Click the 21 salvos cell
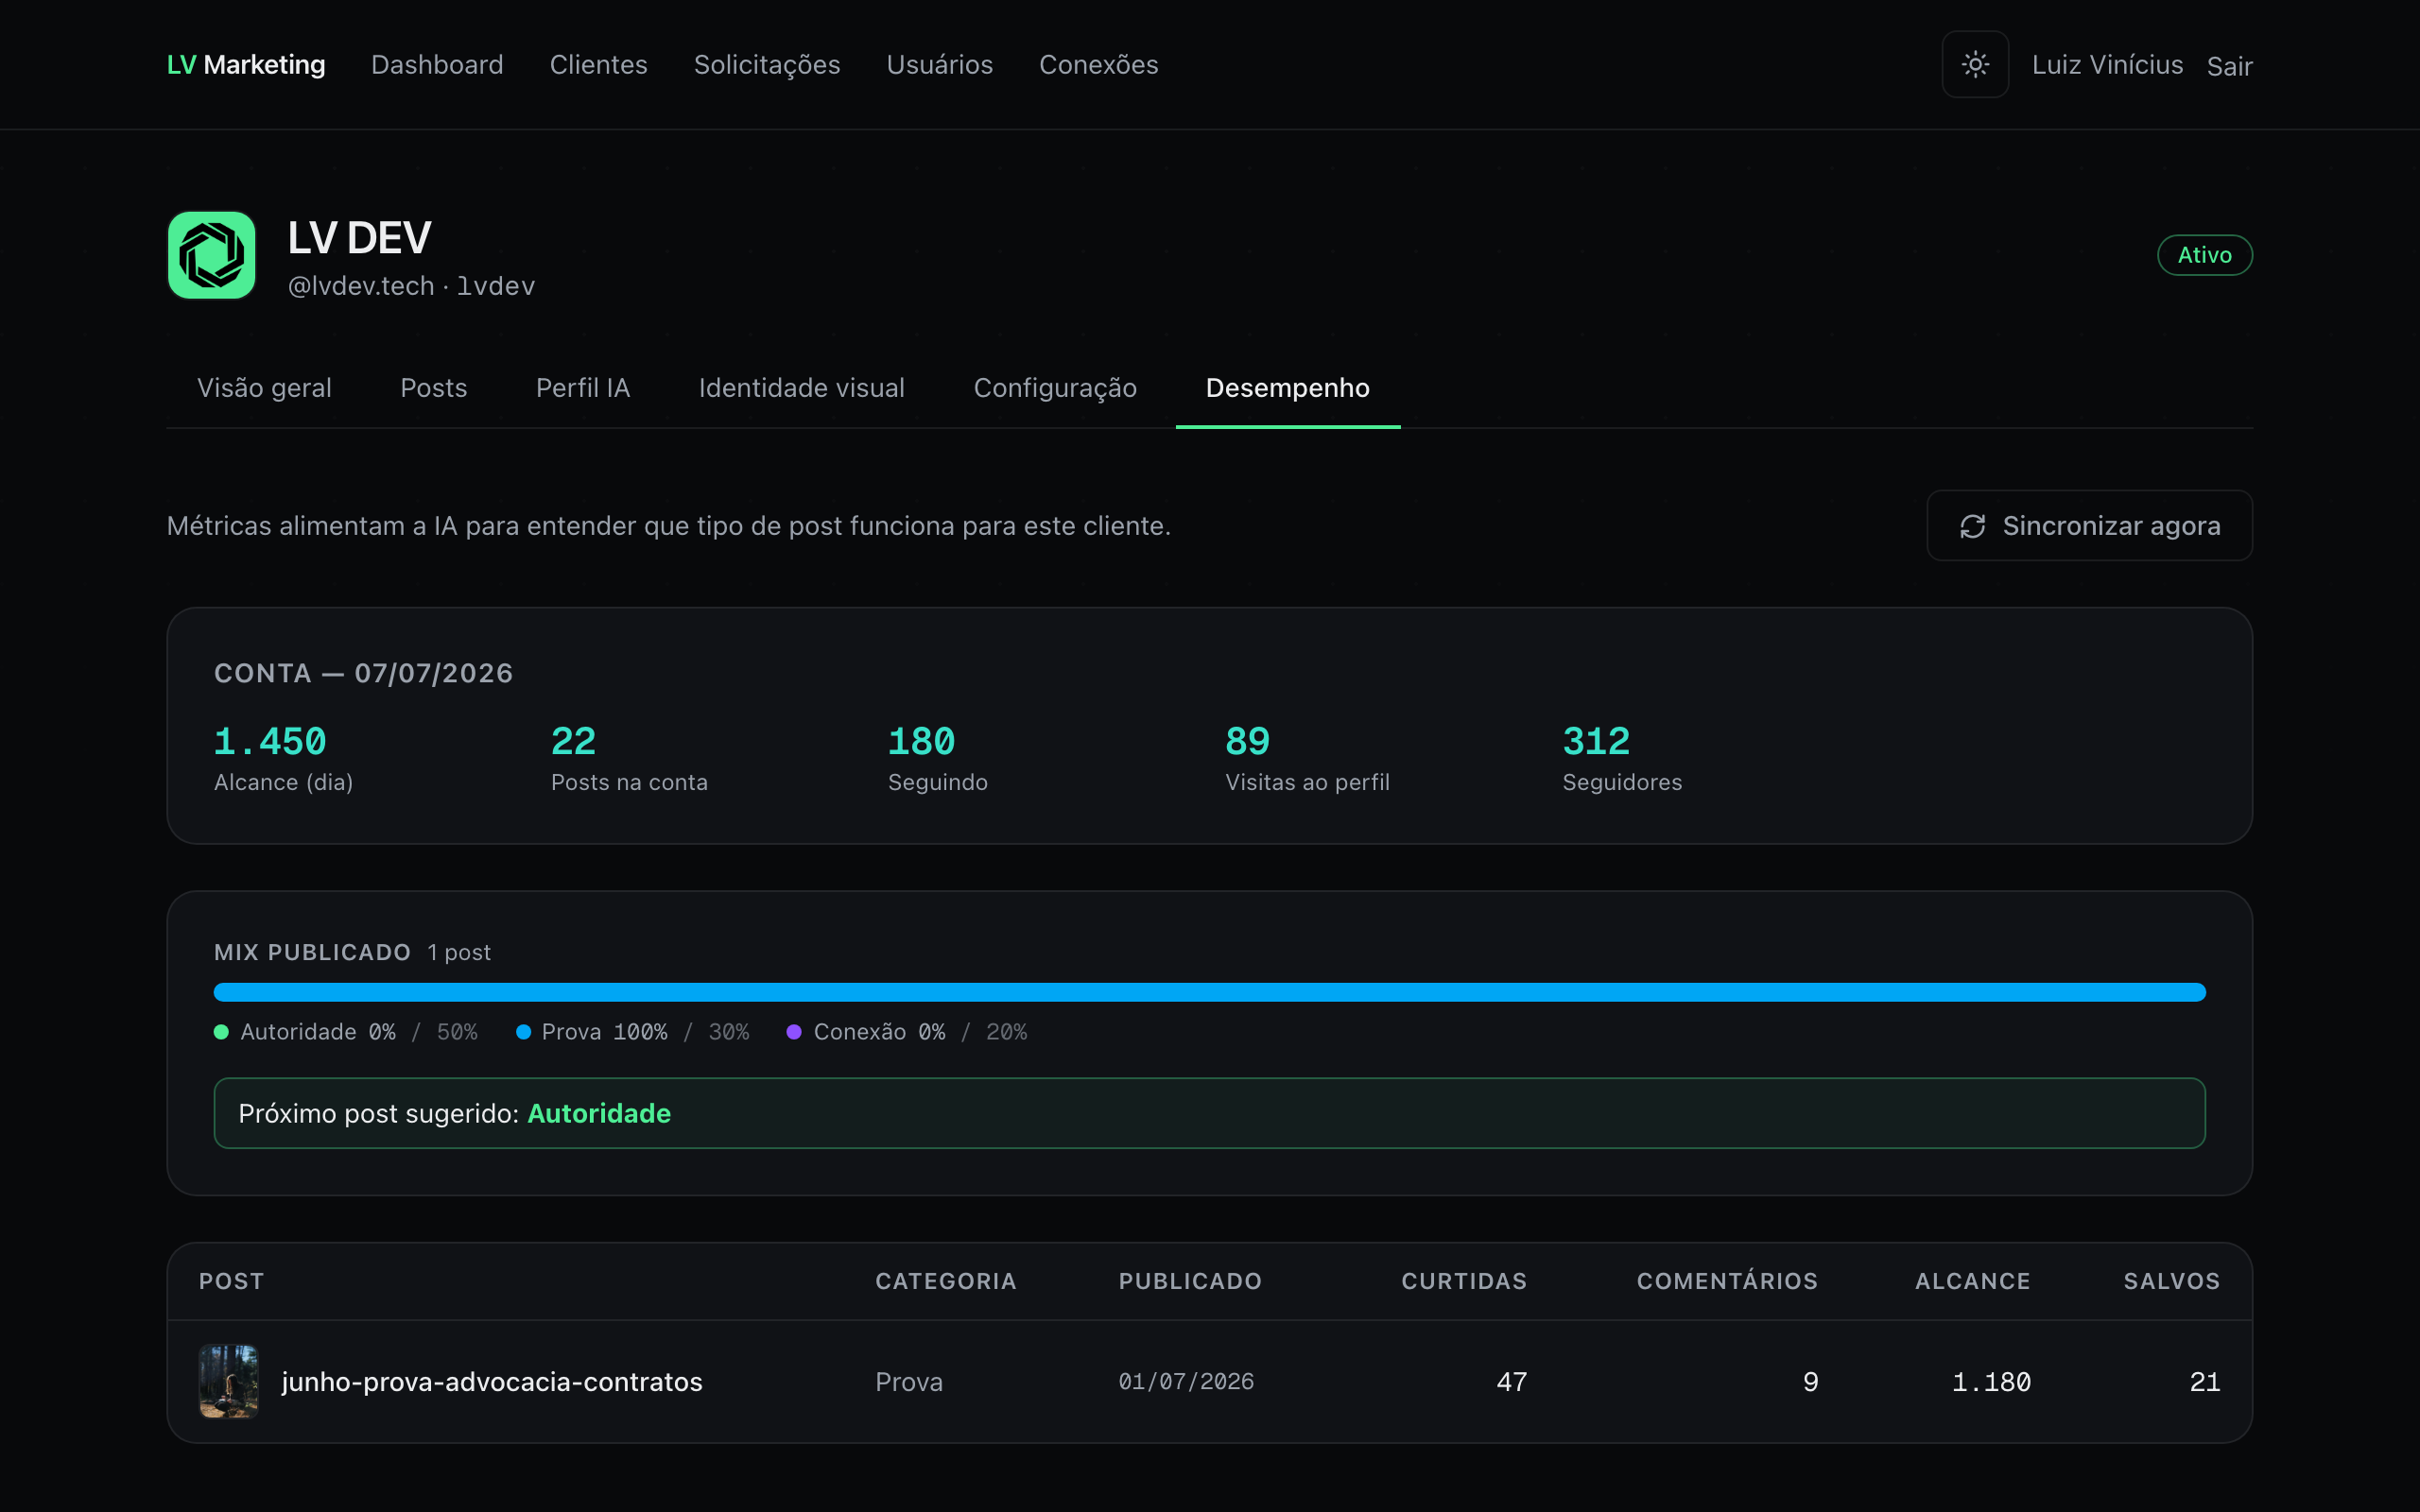 point(2204,1382)
